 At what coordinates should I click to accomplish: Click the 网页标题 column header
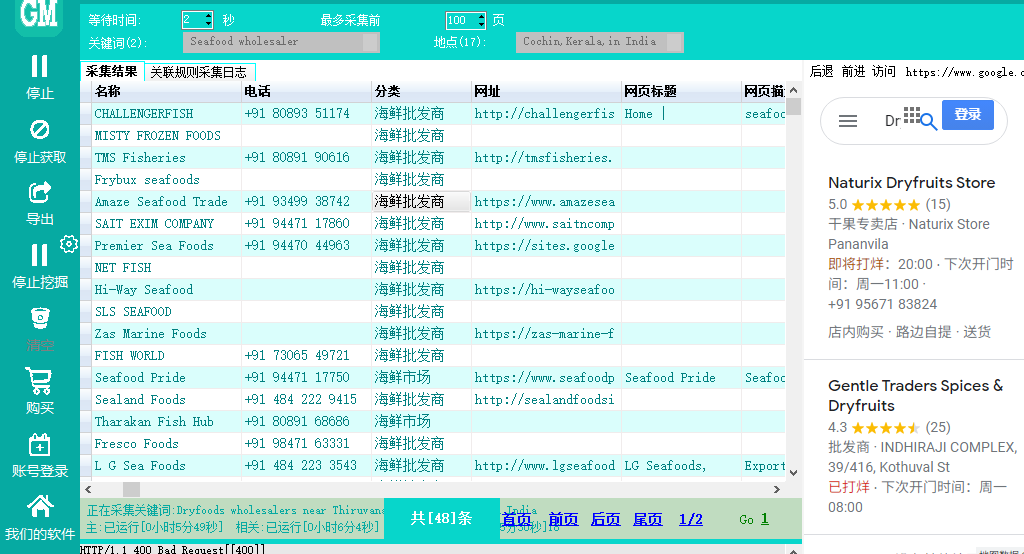pos(681,91)
